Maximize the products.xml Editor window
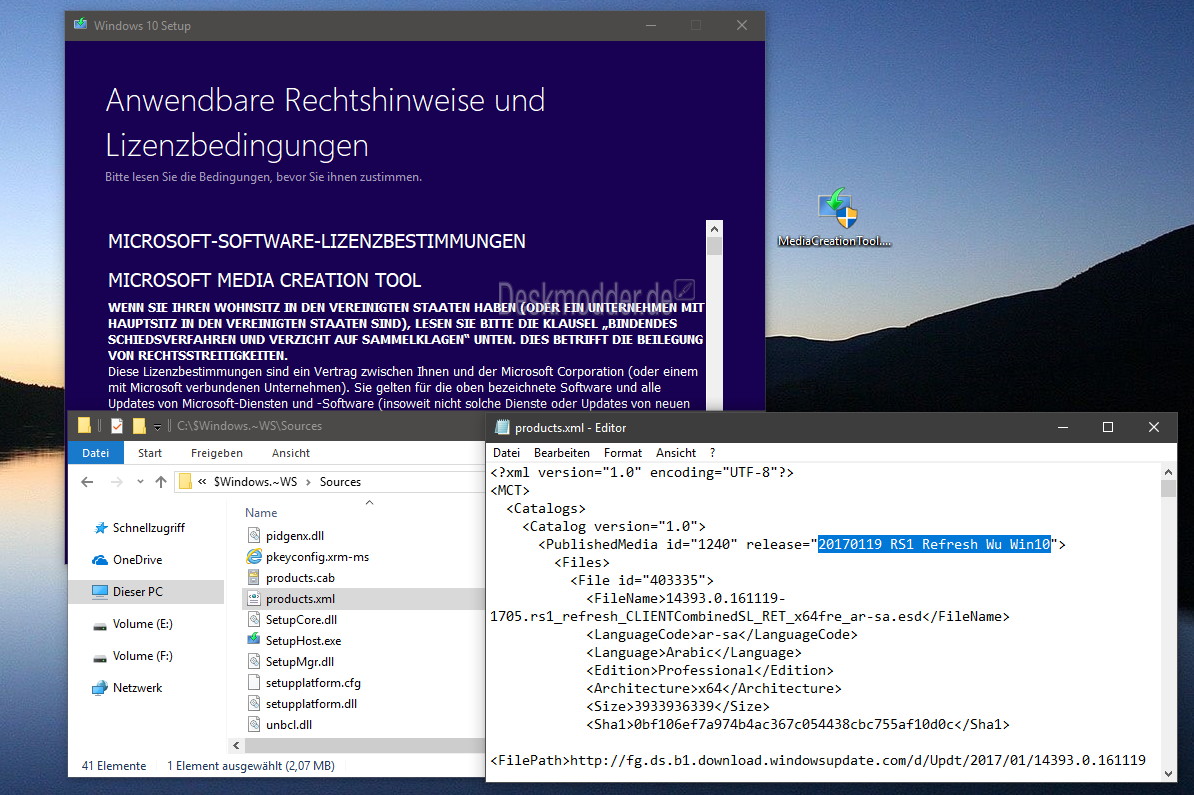 [1108, 427]
